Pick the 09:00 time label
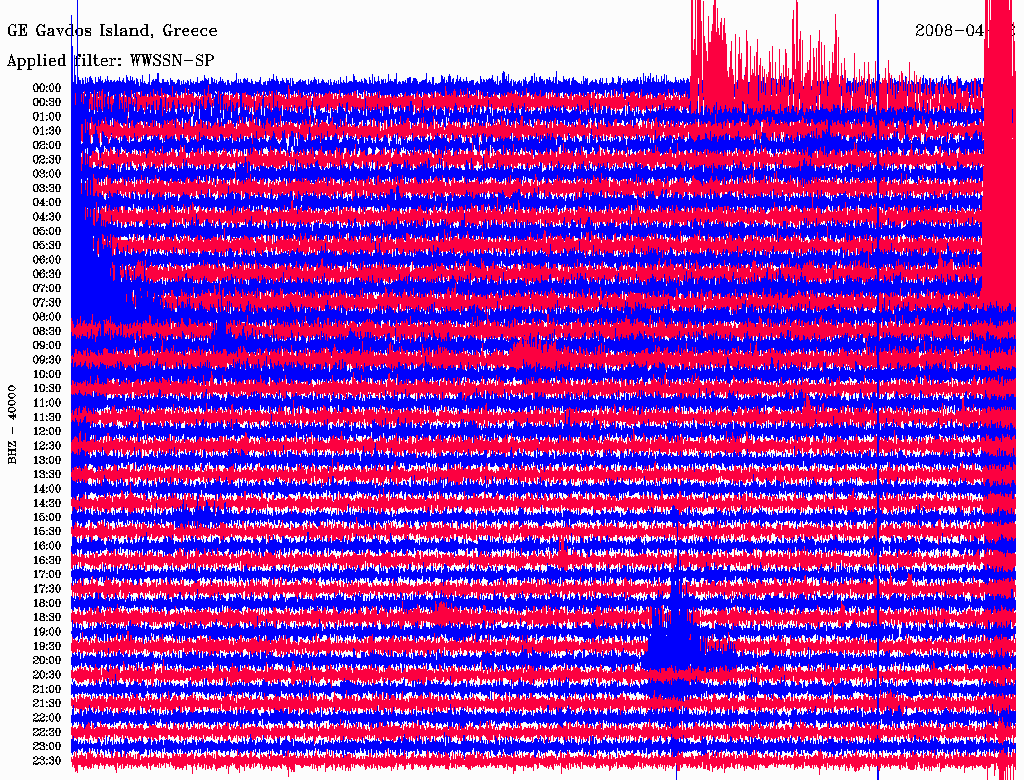 click(x=46, y=346)
